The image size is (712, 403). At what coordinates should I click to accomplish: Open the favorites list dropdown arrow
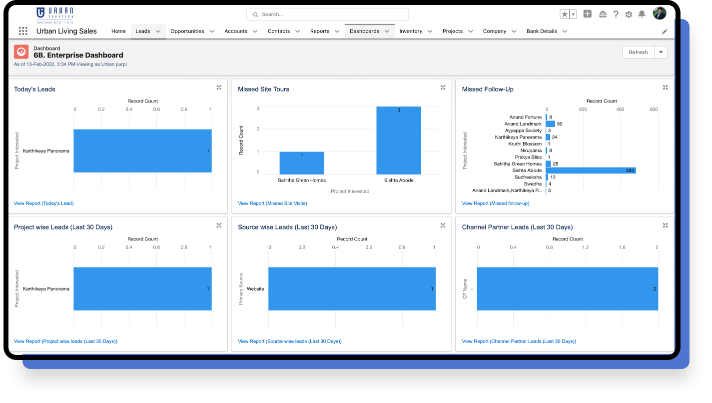point(573,14)
